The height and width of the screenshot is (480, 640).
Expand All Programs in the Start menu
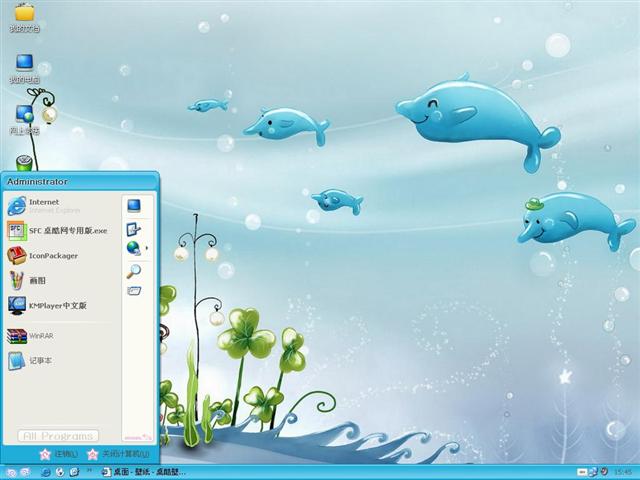coord(58,436)
